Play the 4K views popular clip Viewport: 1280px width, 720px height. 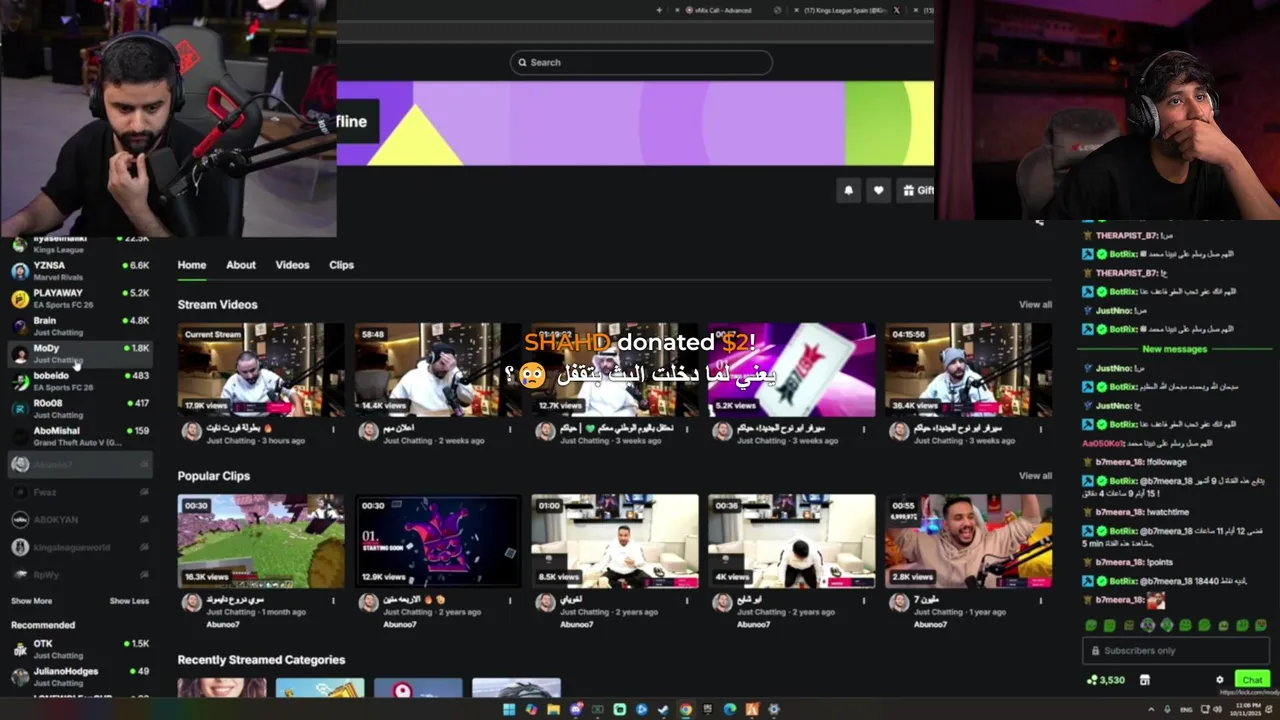coord(791,541)
